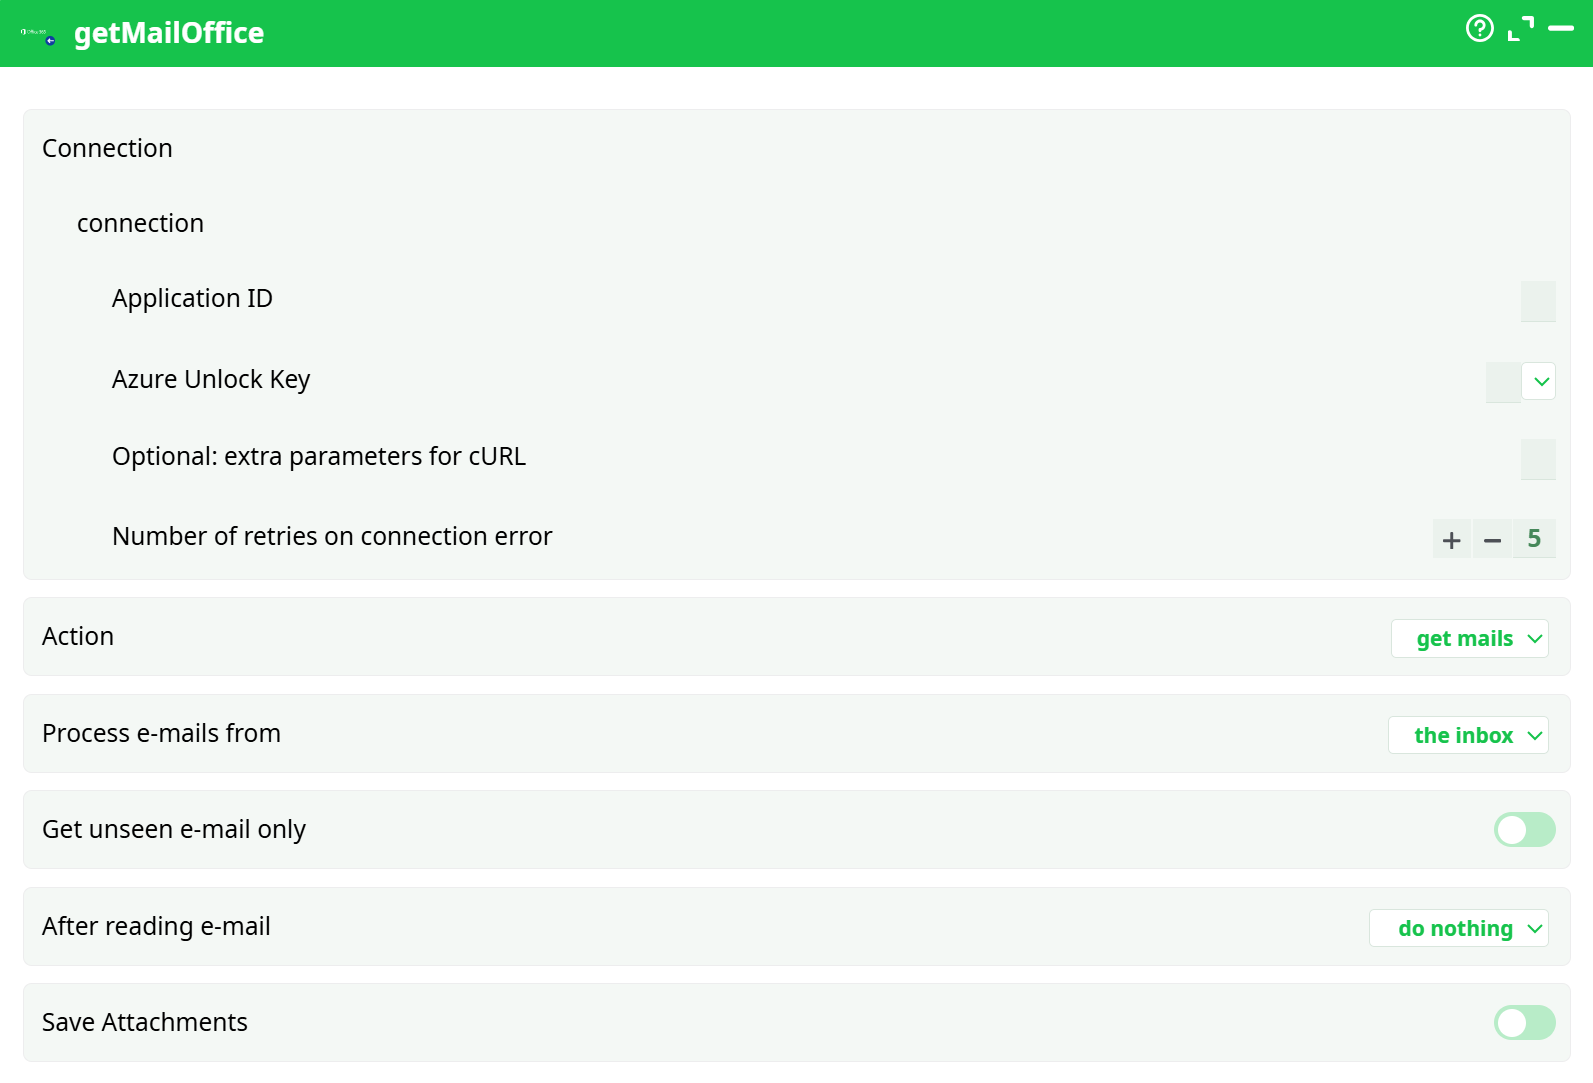Click the Azure Unlock Key input box
This screenshot has width=1593, height=1083.
point(1502,382)
